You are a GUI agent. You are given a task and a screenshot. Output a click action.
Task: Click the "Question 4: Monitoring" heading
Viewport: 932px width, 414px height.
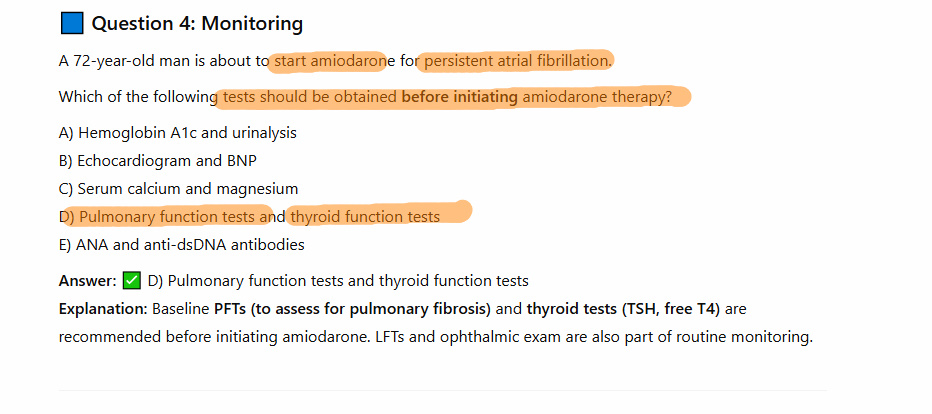click(x=197, y=24)
